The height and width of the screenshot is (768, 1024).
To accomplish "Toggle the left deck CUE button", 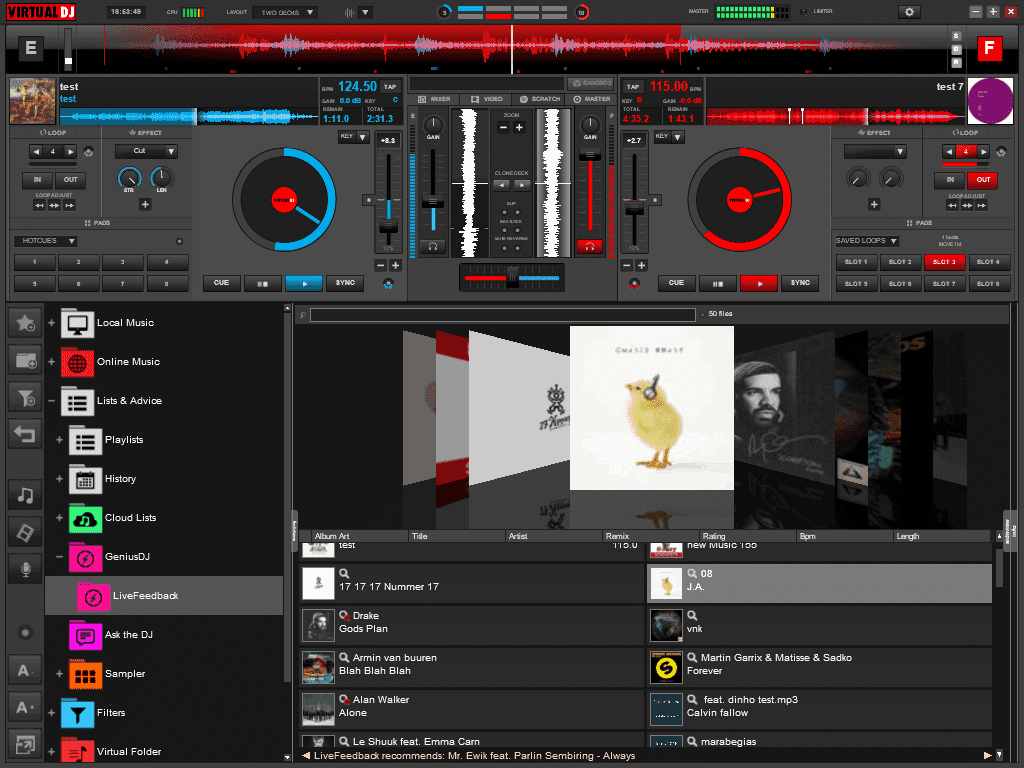I will [x=221, y=283].
